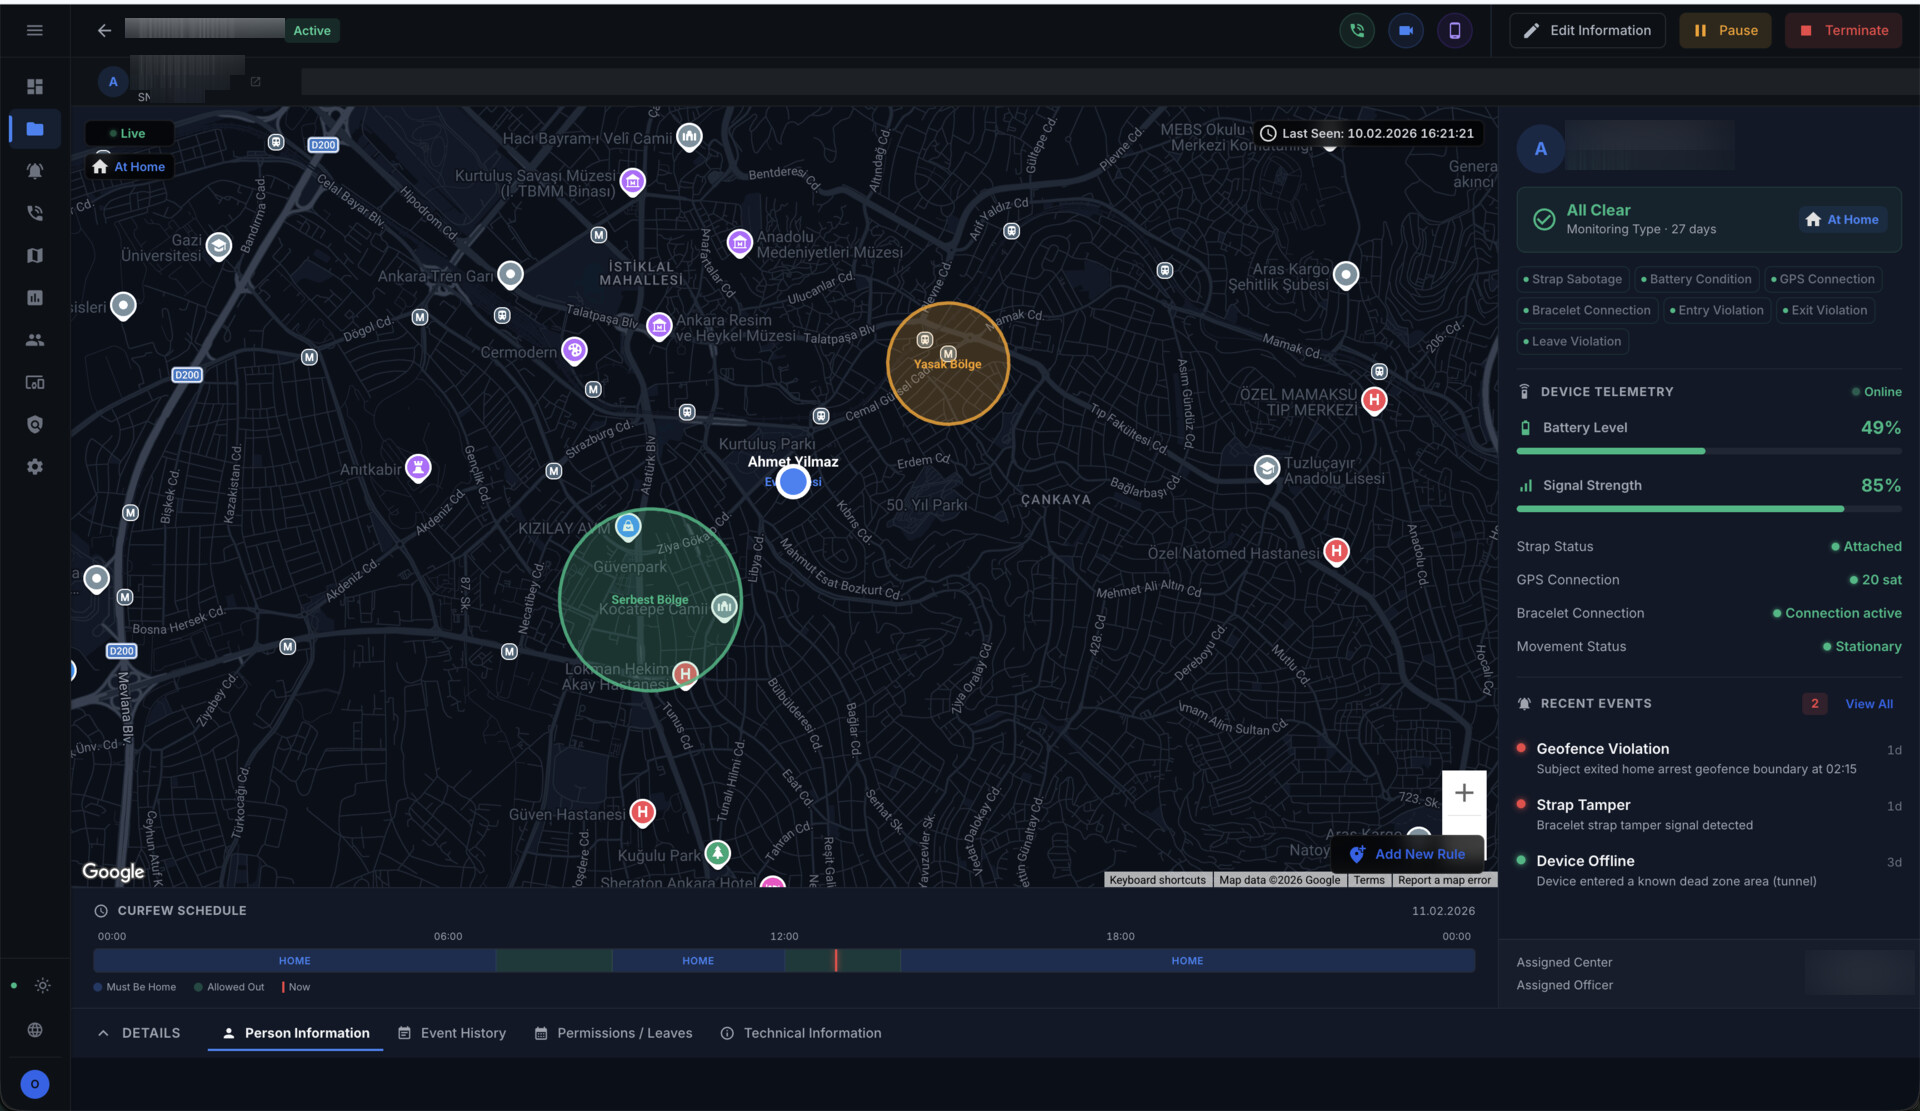Viewport: 1920px width, 1111px height.
Task: Click Add New Rule button on map
Action: coord(1408,854)
